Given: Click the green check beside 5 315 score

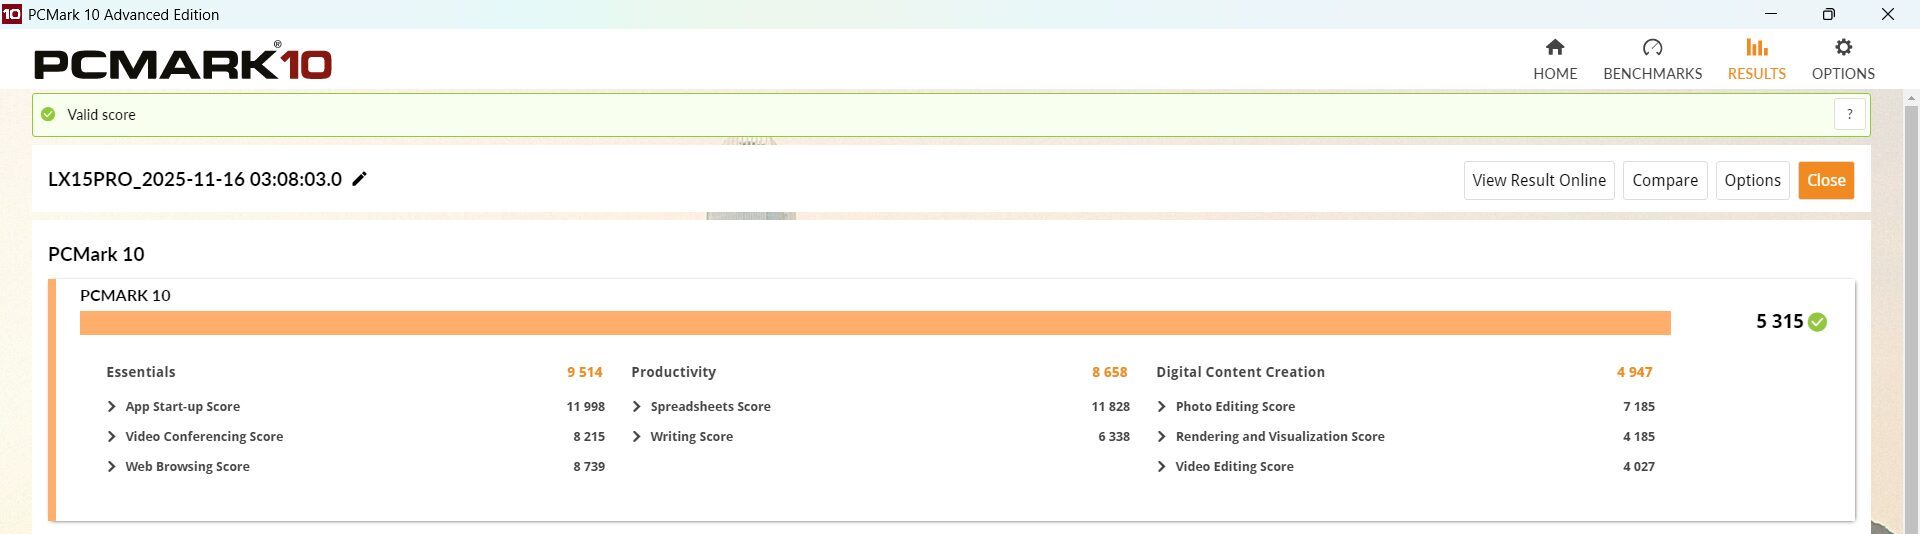Looking at the screenshot, I should [1818, 322].
